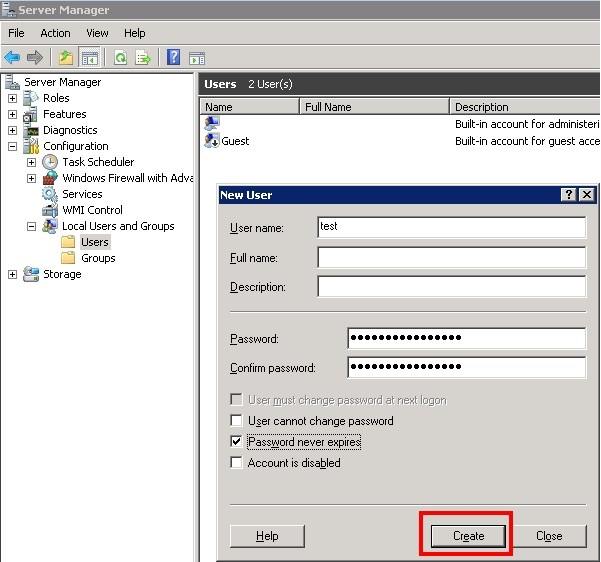
Task: Click Built-in account for guest access description
Action: point(527,141)
